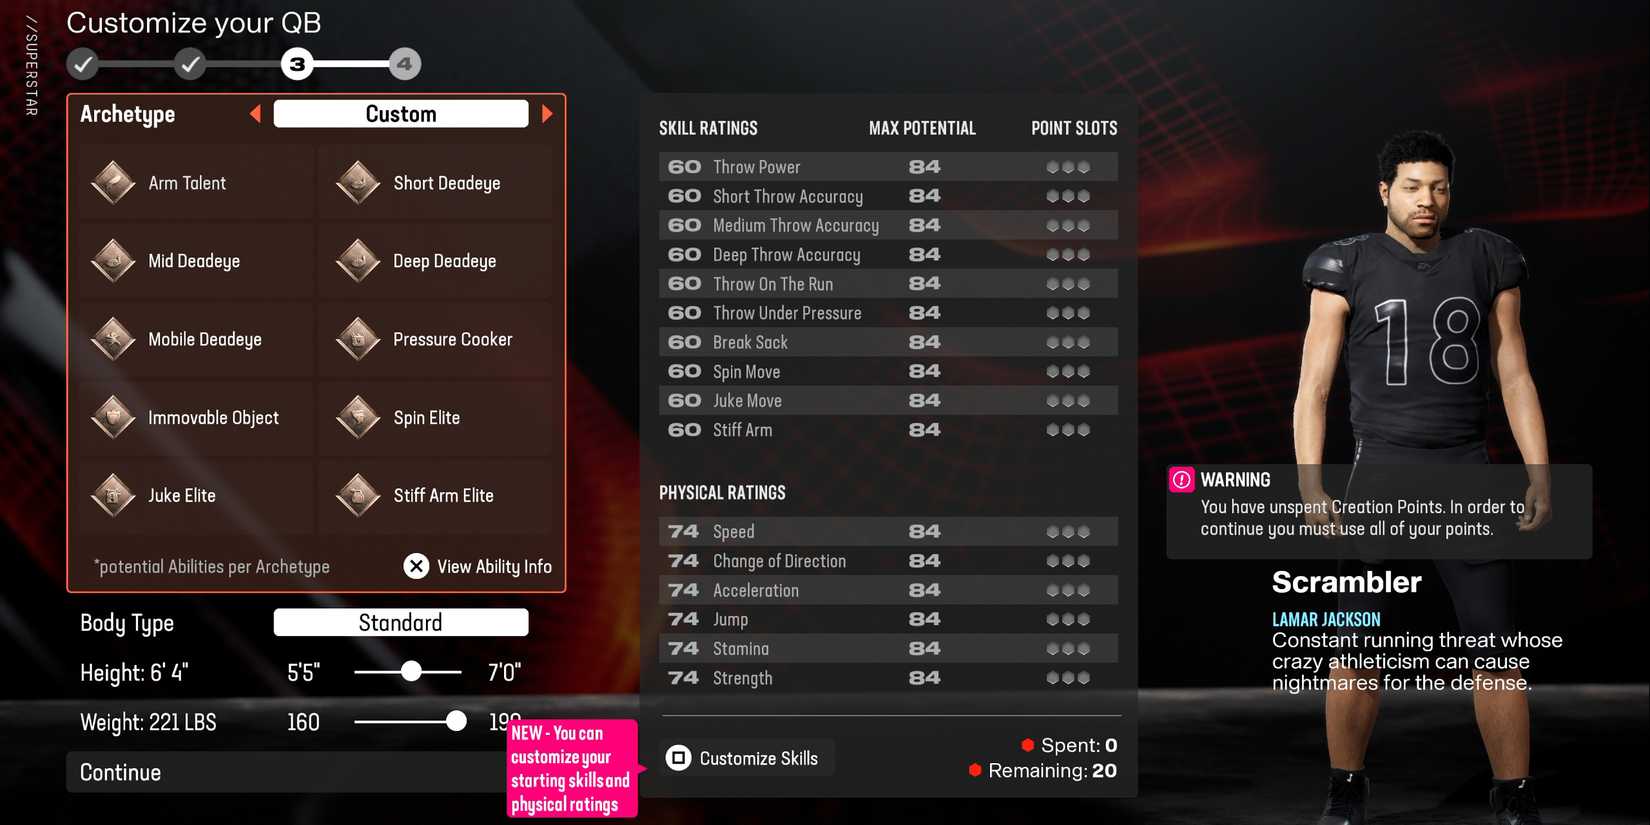Jump to step 4 in progress bar
Screen dimensions: 1650x825
[x=404, y=64]
